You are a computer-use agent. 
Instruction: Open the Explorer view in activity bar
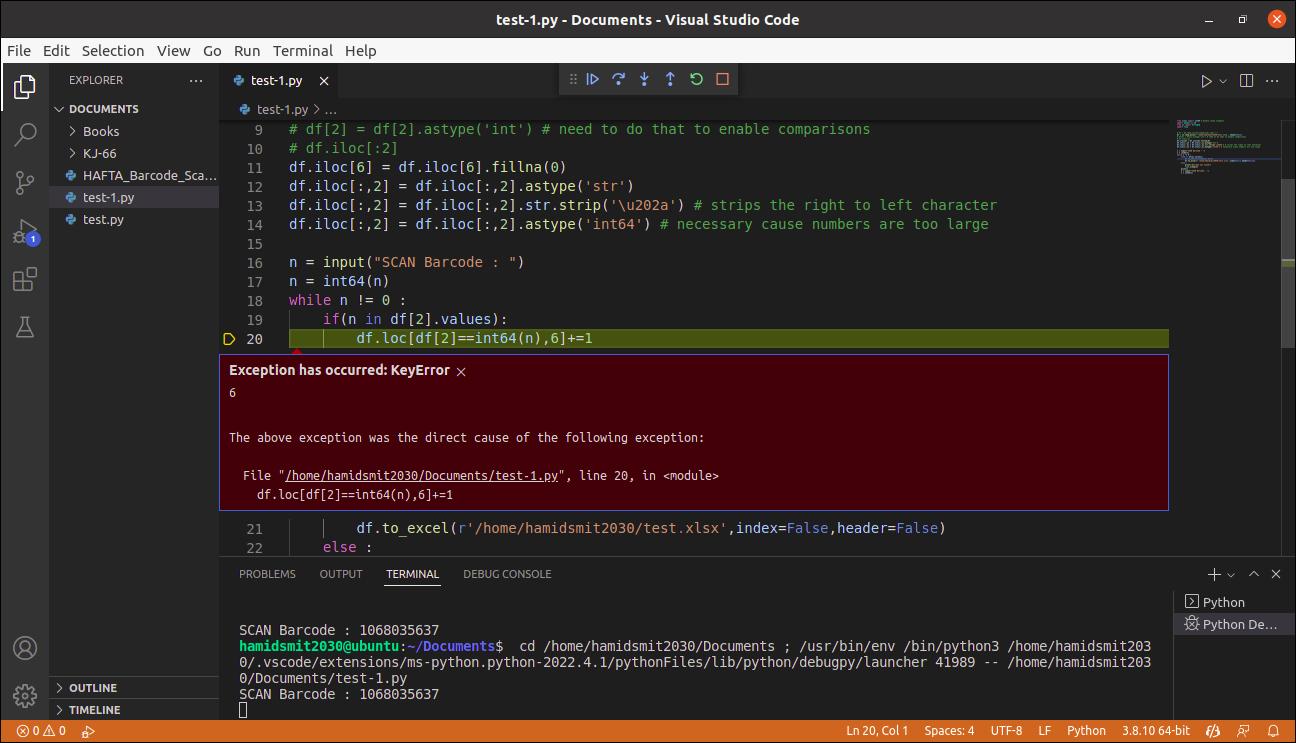[25, 87]
